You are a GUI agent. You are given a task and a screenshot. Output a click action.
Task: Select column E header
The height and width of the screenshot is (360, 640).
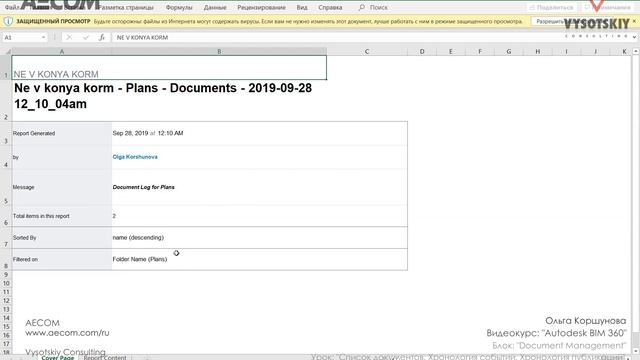(x=451, y=51)
